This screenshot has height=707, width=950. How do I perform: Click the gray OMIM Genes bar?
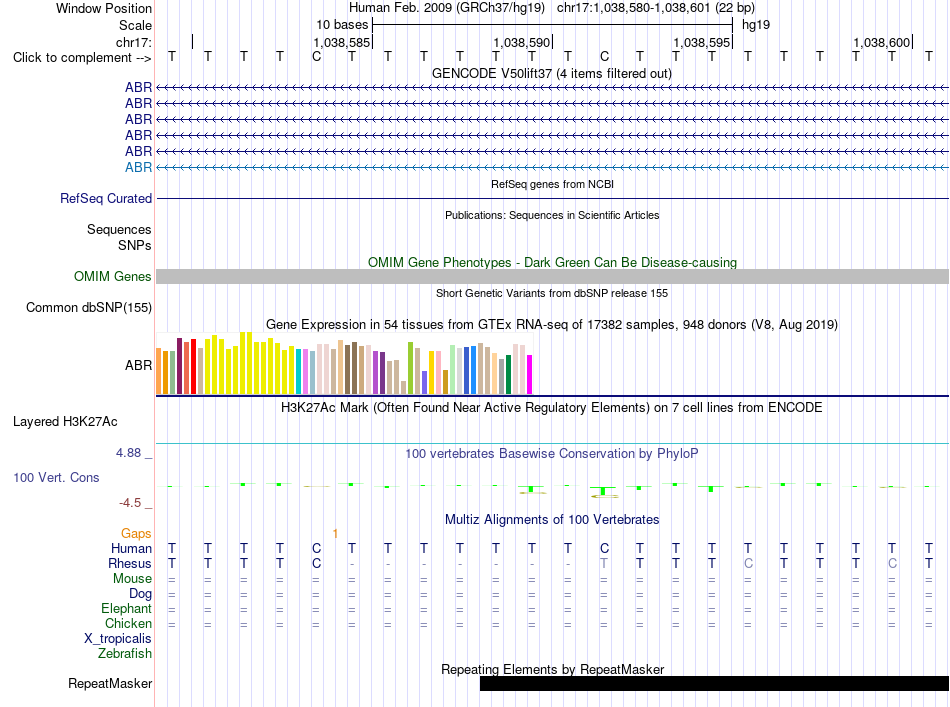(552, 276)
